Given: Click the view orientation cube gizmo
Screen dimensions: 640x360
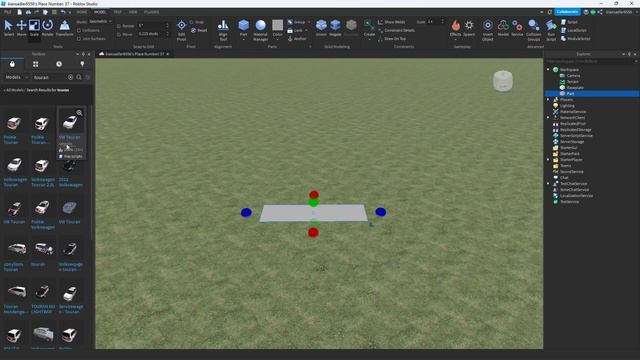Looking at the screenshot, I should click(x=503, y=81).
